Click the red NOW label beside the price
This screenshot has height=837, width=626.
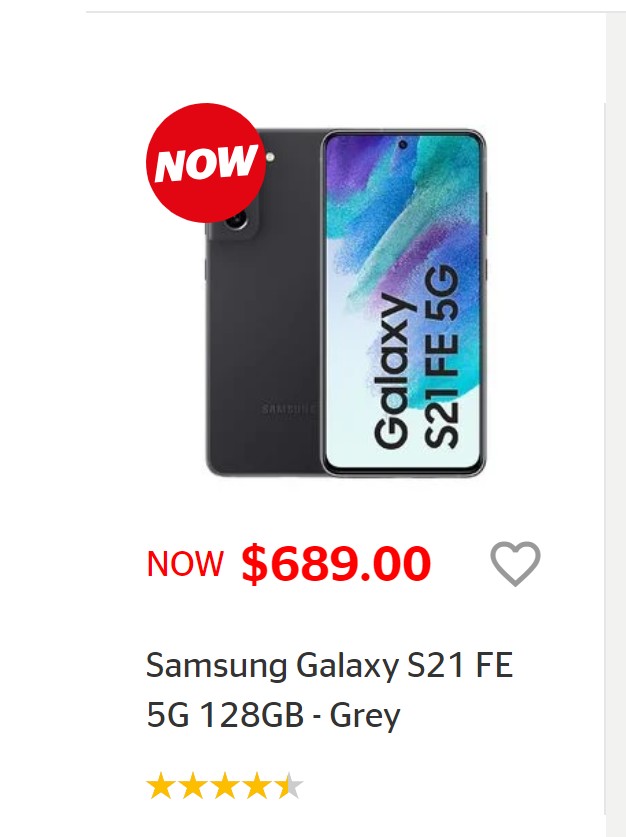pos(185,565)
